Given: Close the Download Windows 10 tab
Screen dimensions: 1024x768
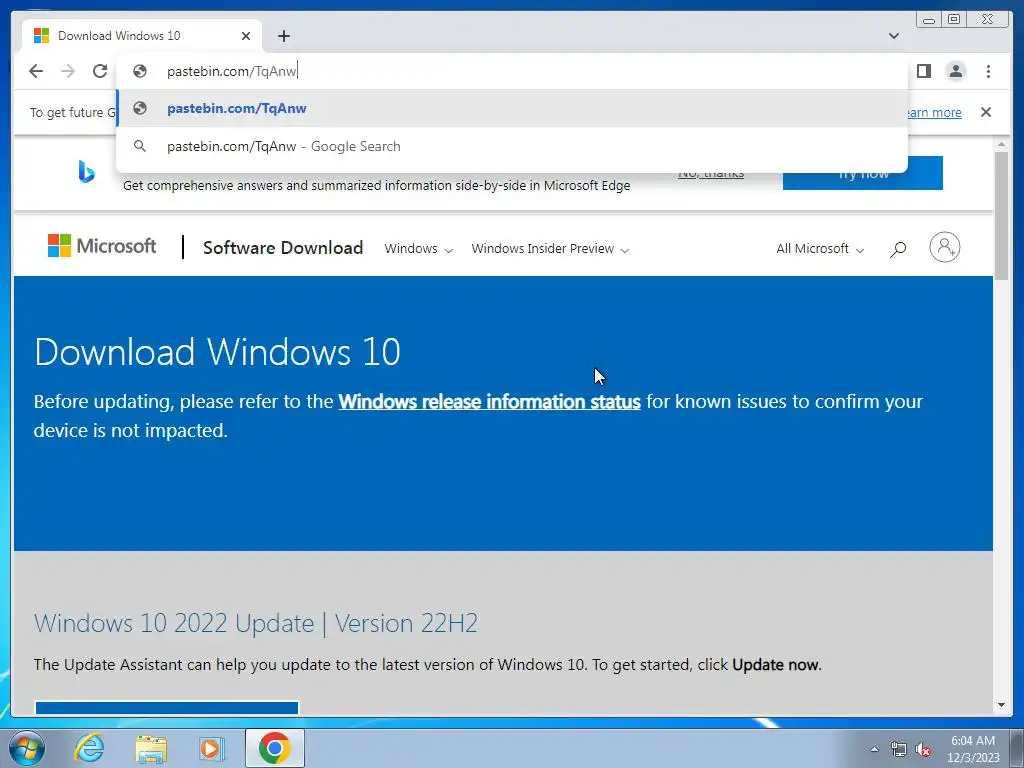Looking at the screenshot, I should tap(246, 36).
